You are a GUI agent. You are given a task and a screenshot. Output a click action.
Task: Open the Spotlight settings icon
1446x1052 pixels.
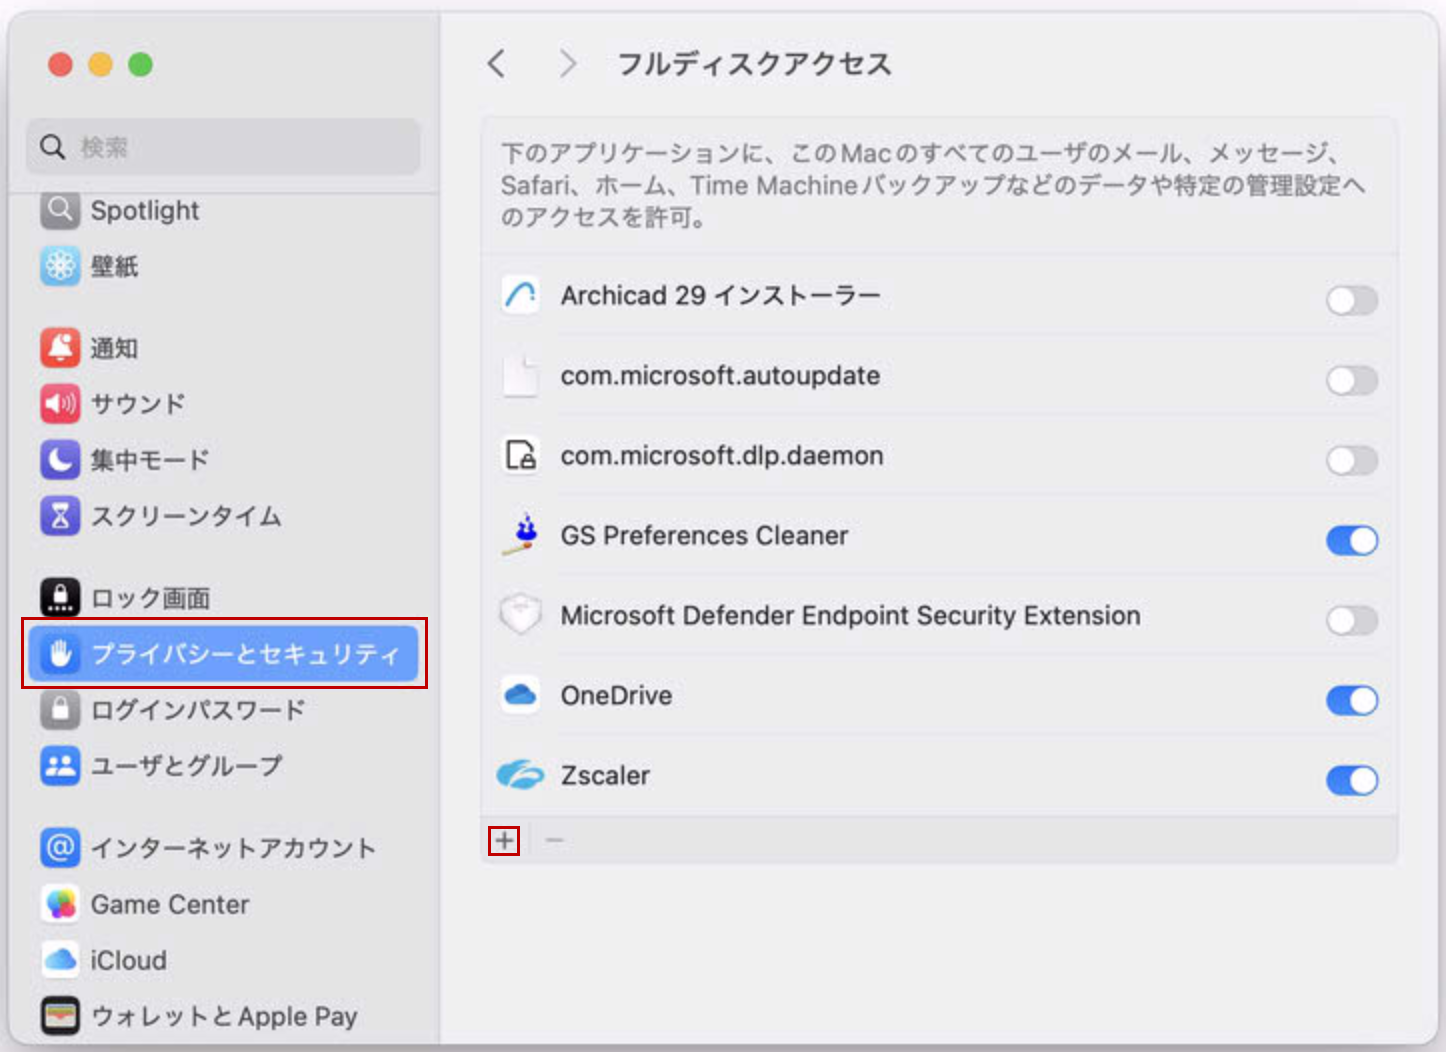60,211
